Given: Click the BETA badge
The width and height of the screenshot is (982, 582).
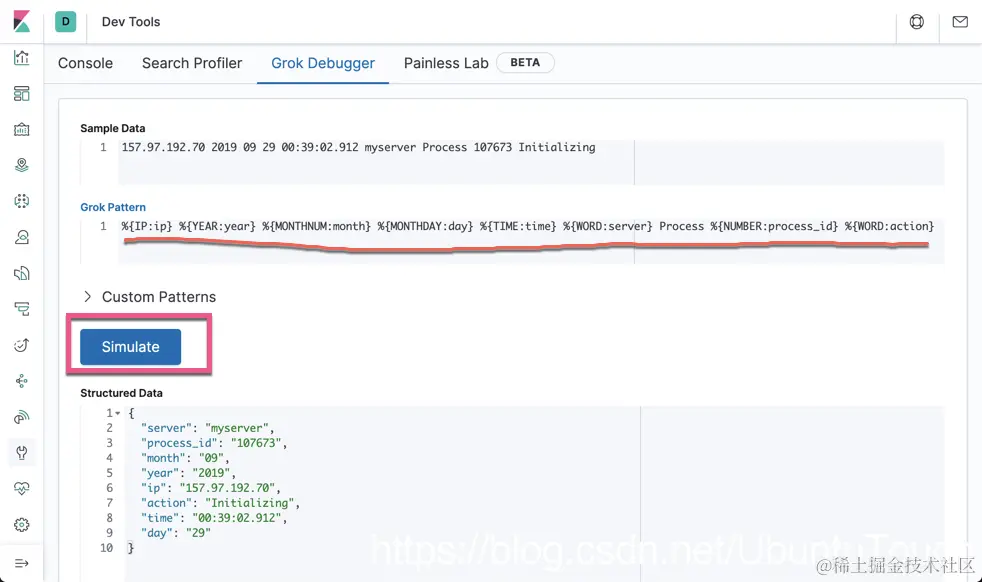Looking at the screenshot, I should coord(525,63).
